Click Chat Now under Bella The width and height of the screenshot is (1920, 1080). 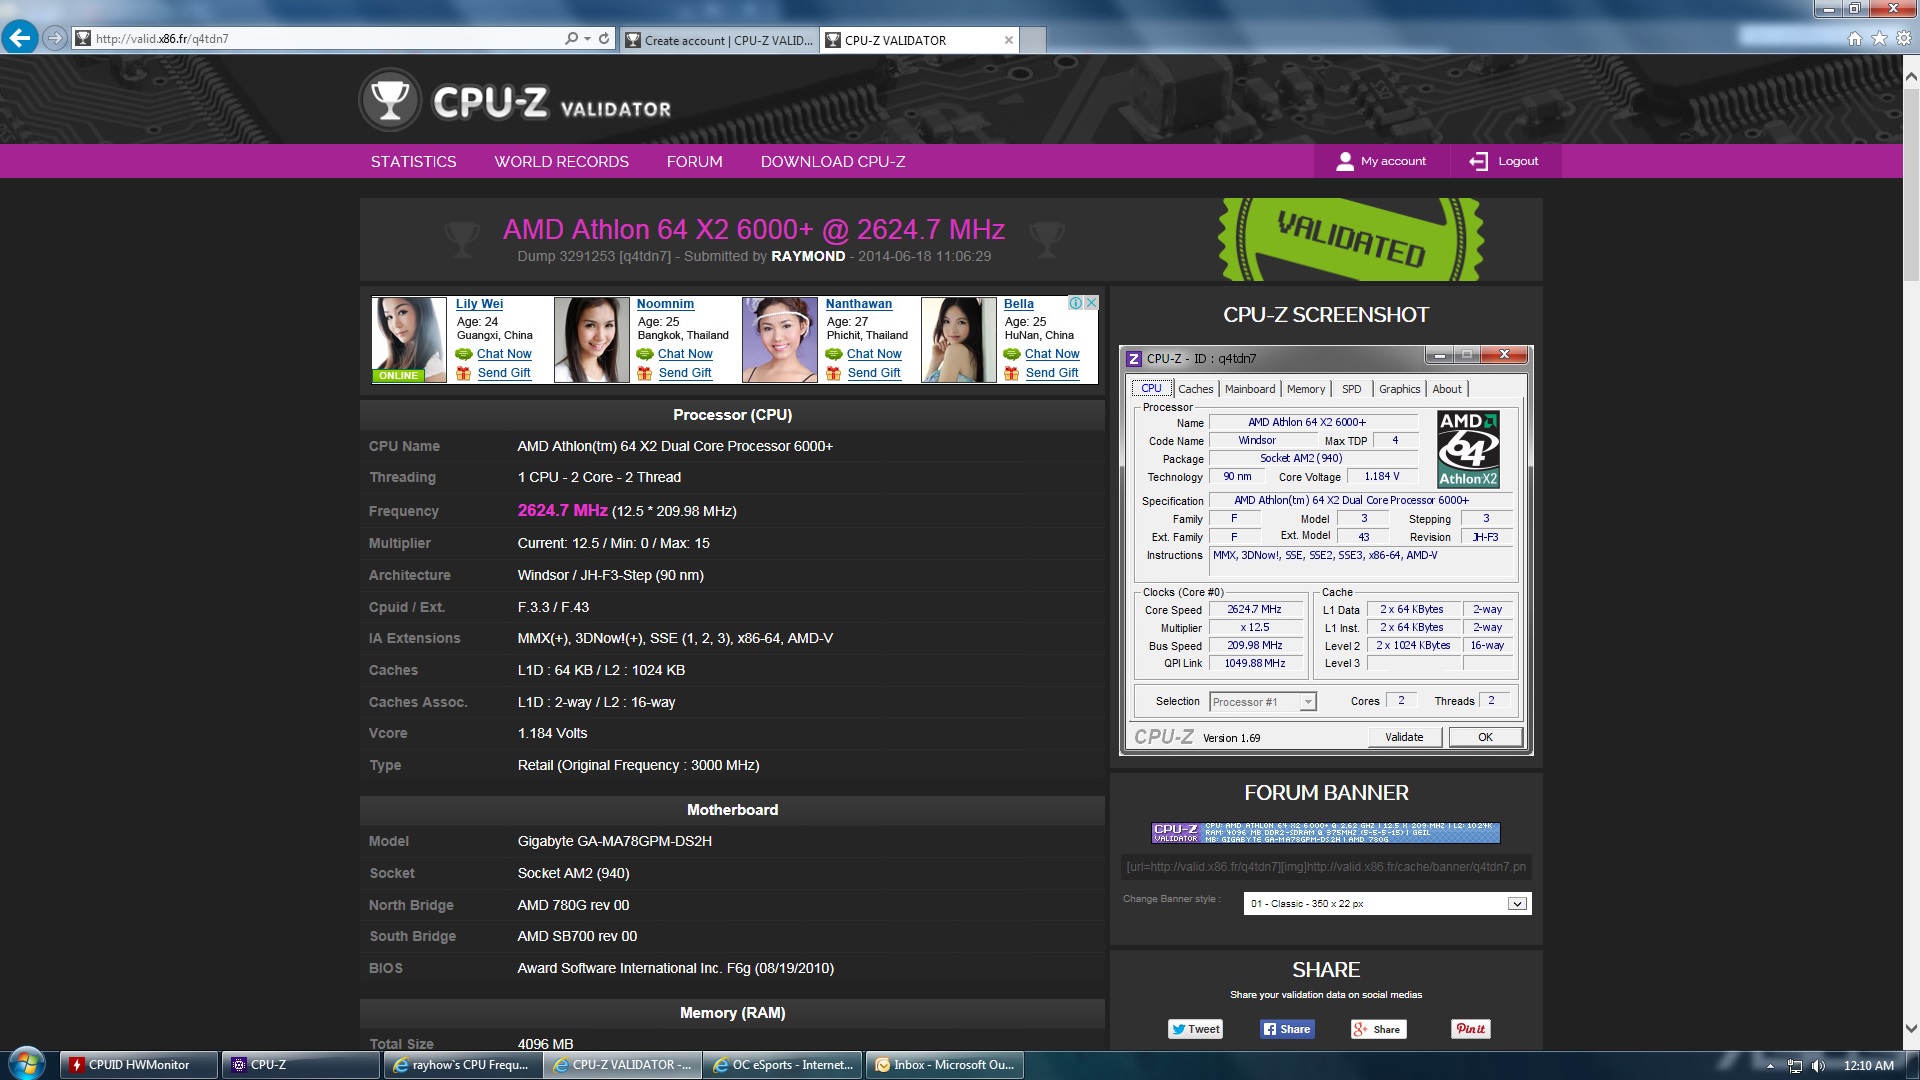pos(1052,354)
